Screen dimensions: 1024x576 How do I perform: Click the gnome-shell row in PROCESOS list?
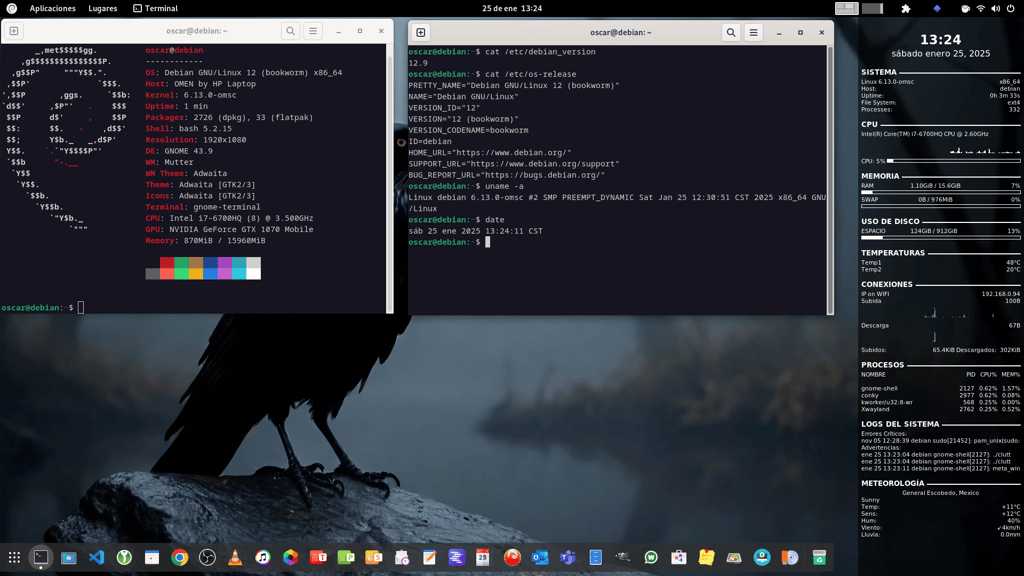point(940,389)
